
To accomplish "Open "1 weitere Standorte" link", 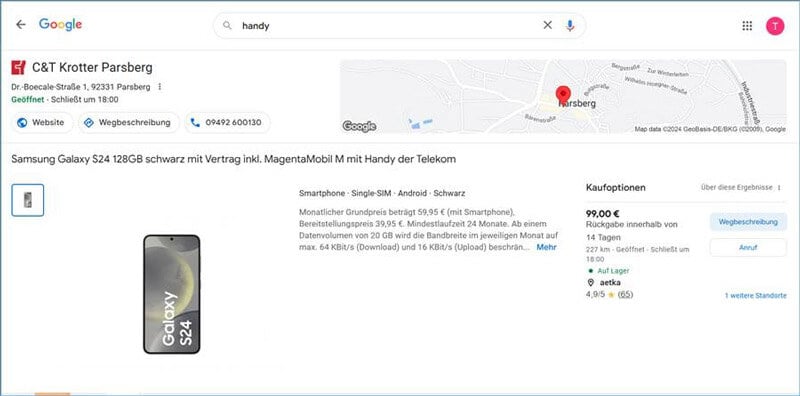I will (x=756, y=295).
